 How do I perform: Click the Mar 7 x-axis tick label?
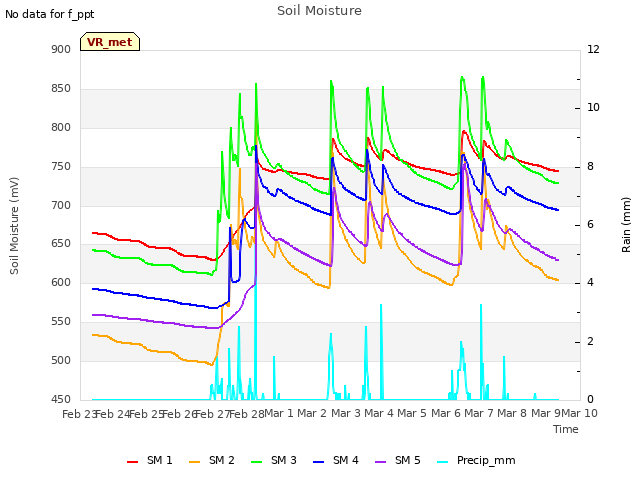(x=478, y=413)
